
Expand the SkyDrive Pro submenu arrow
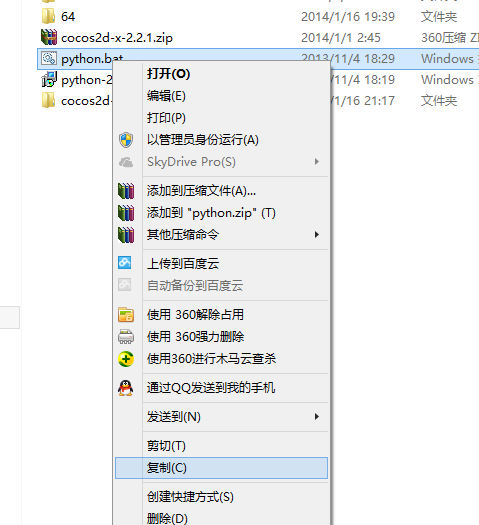point(317,162)
